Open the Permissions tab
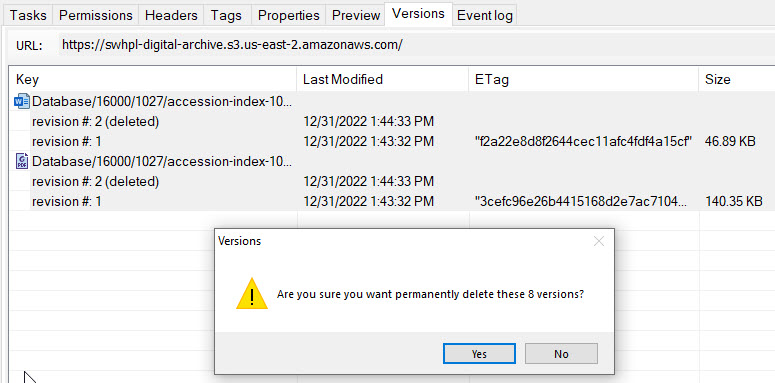Screen dimensions: 775x383 (95, 15)
